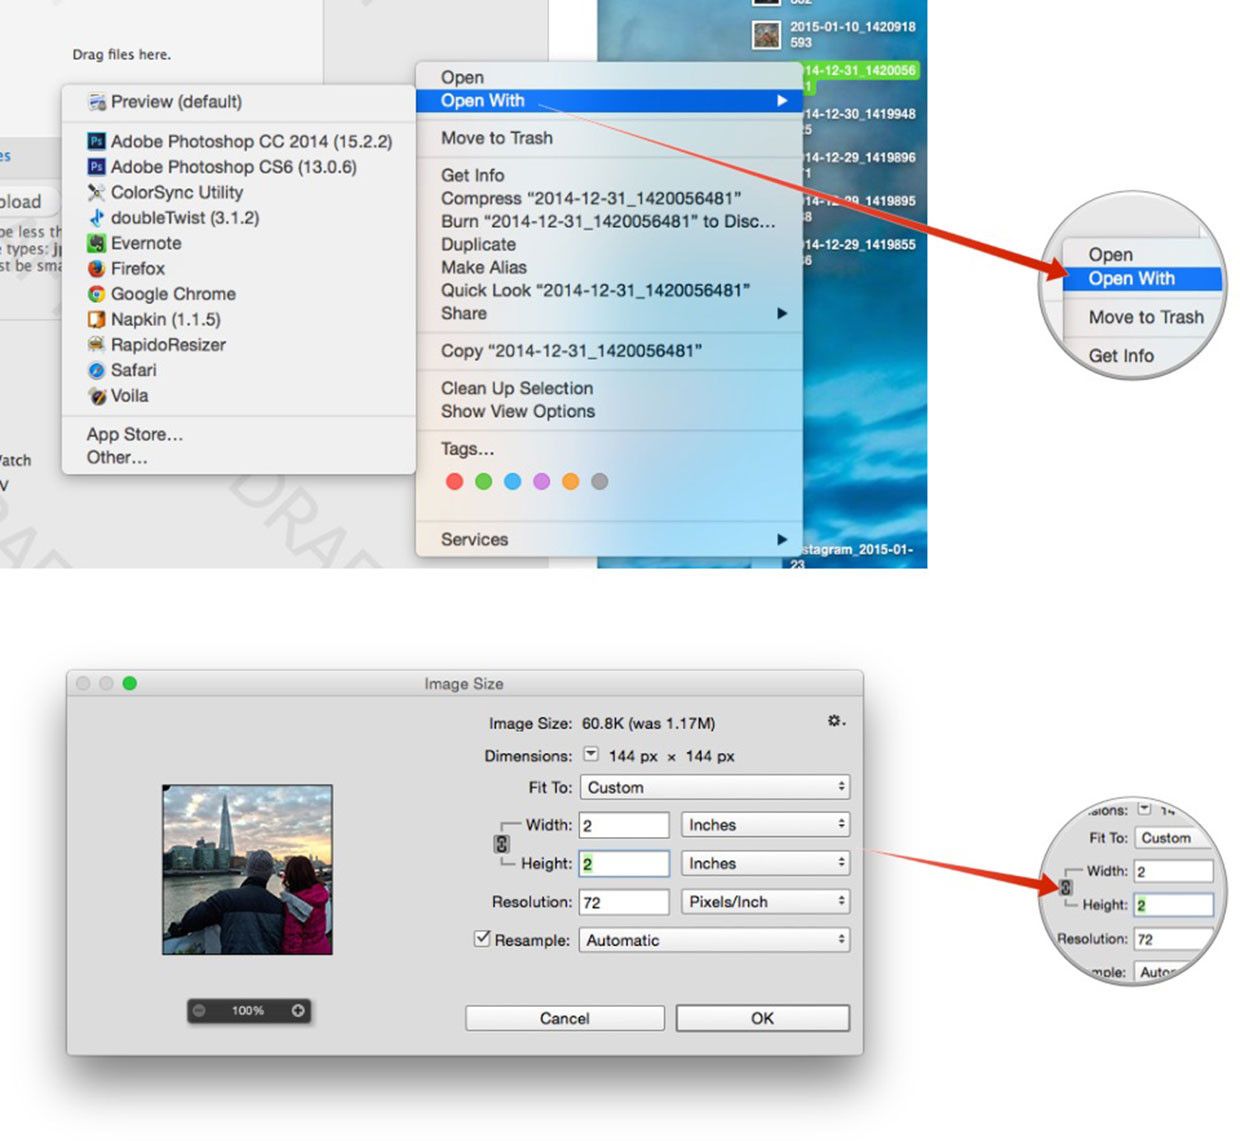1240x1141 pixels.
Task: Click the gear settings icon in Image Size
Action: (835, 721)
